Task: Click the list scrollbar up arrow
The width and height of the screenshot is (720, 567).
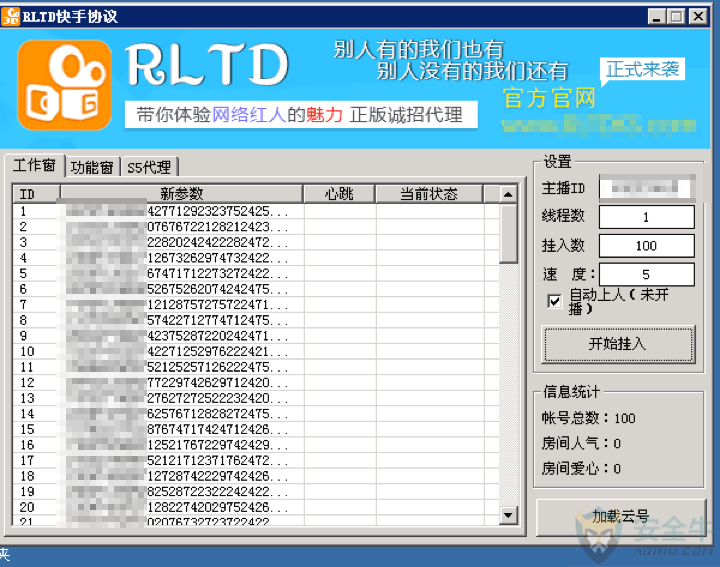Action: click(508, 194)
